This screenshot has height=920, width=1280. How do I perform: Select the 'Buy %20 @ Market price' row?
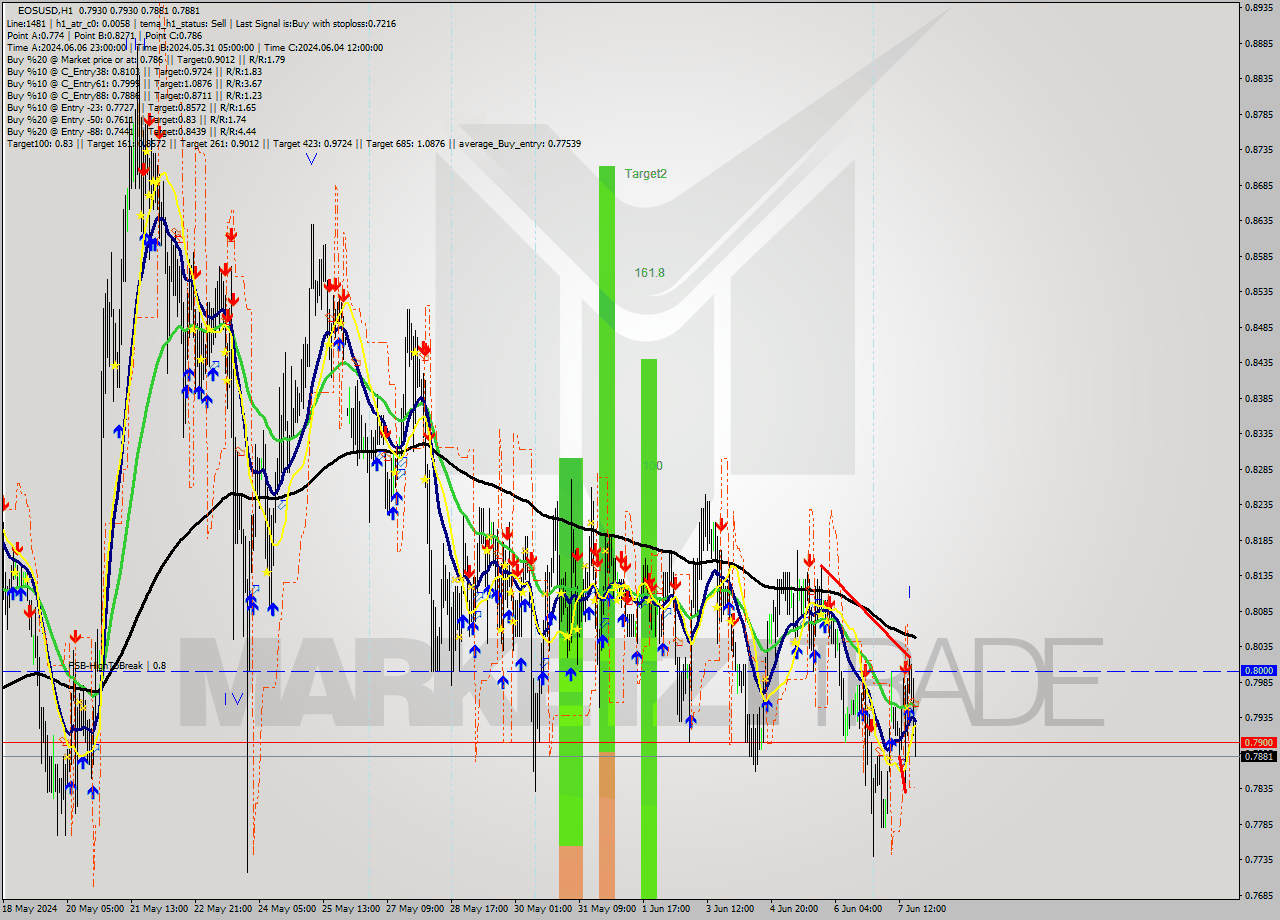click(x=145, y=59)
